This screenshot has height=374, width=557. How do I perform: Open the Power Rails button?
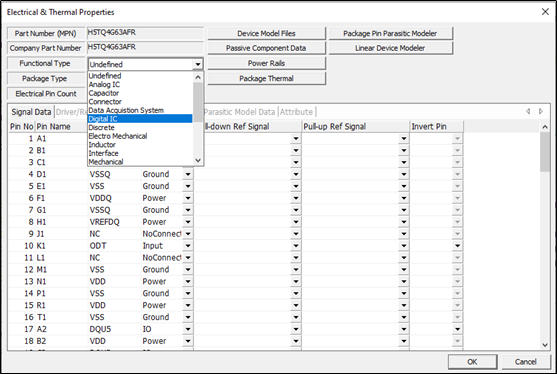(266, 63)
